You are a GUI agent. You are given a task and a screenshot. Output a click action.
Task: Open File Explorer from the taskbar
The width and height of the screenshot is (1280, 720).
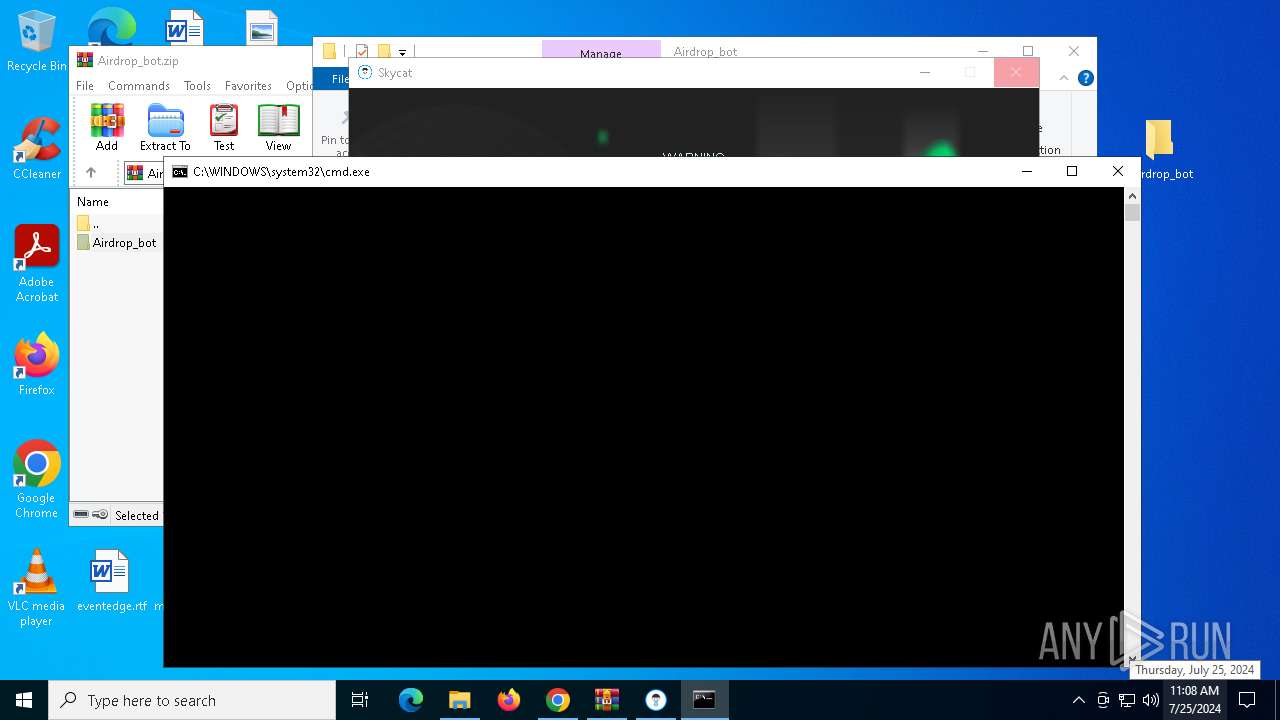tap(460, 700)
